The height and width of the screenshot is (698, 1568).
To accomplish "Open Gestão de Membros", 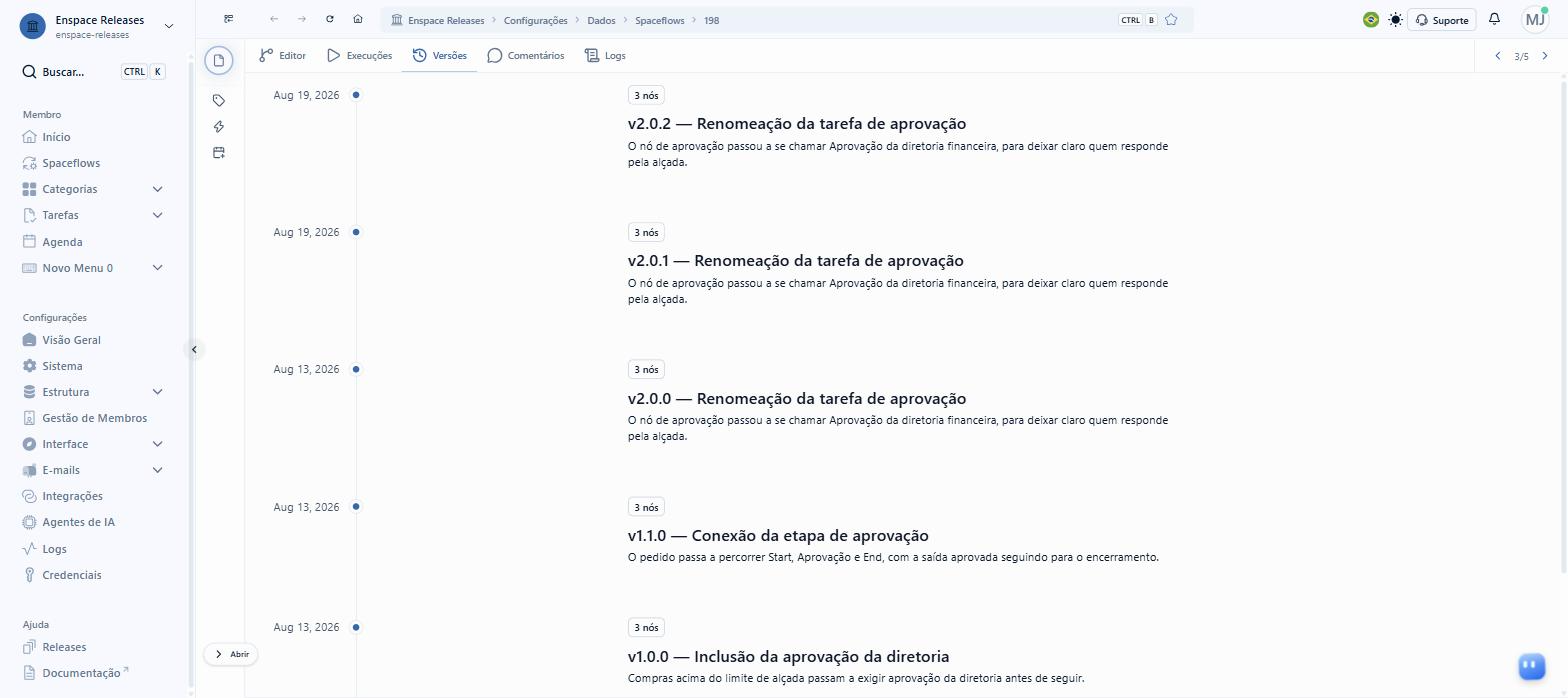I will (x=94, y=418).
